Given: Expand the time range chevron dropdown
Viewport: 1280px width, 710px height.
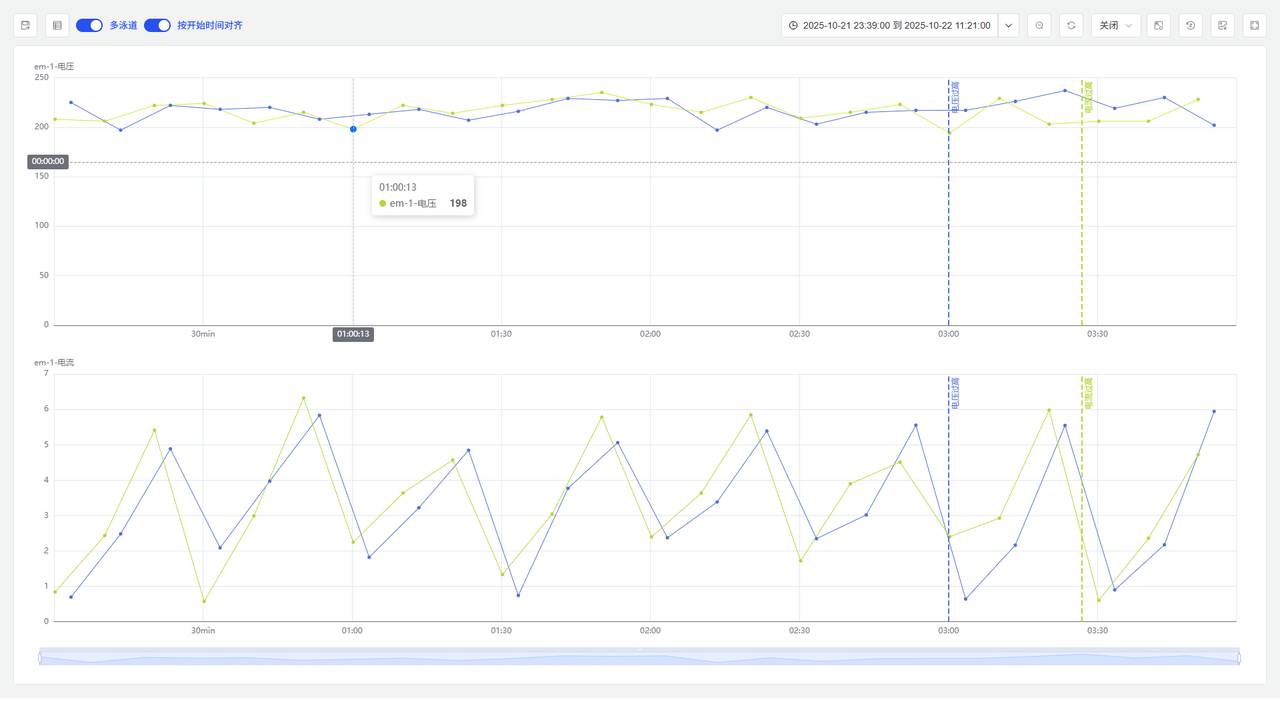Looking at the screenshot, I should 1008,25.
